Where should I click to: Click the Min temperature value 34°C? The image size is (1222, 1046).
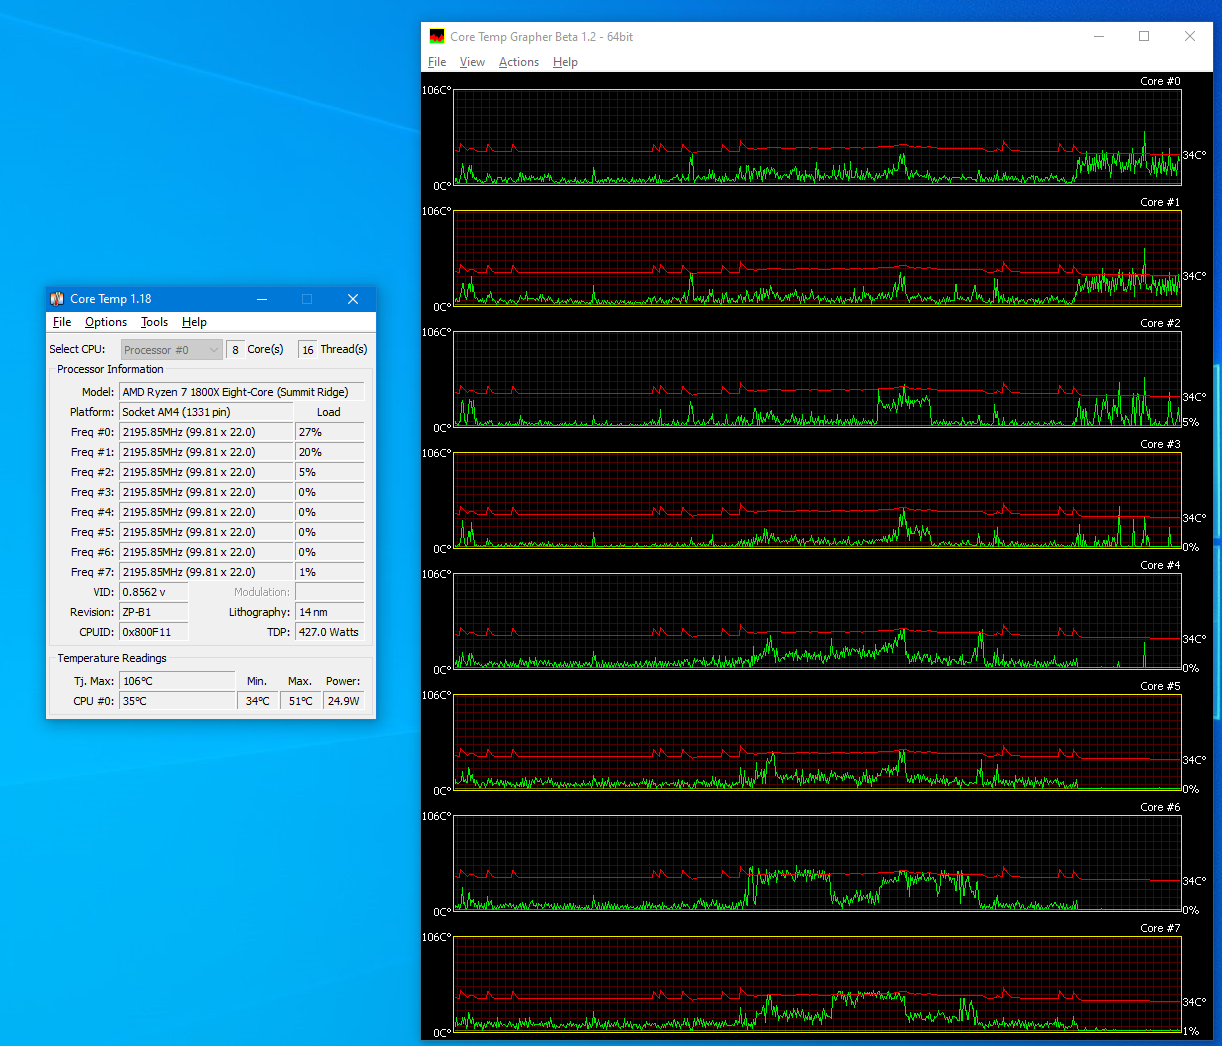pyautogui.click(x=258, y=701)
